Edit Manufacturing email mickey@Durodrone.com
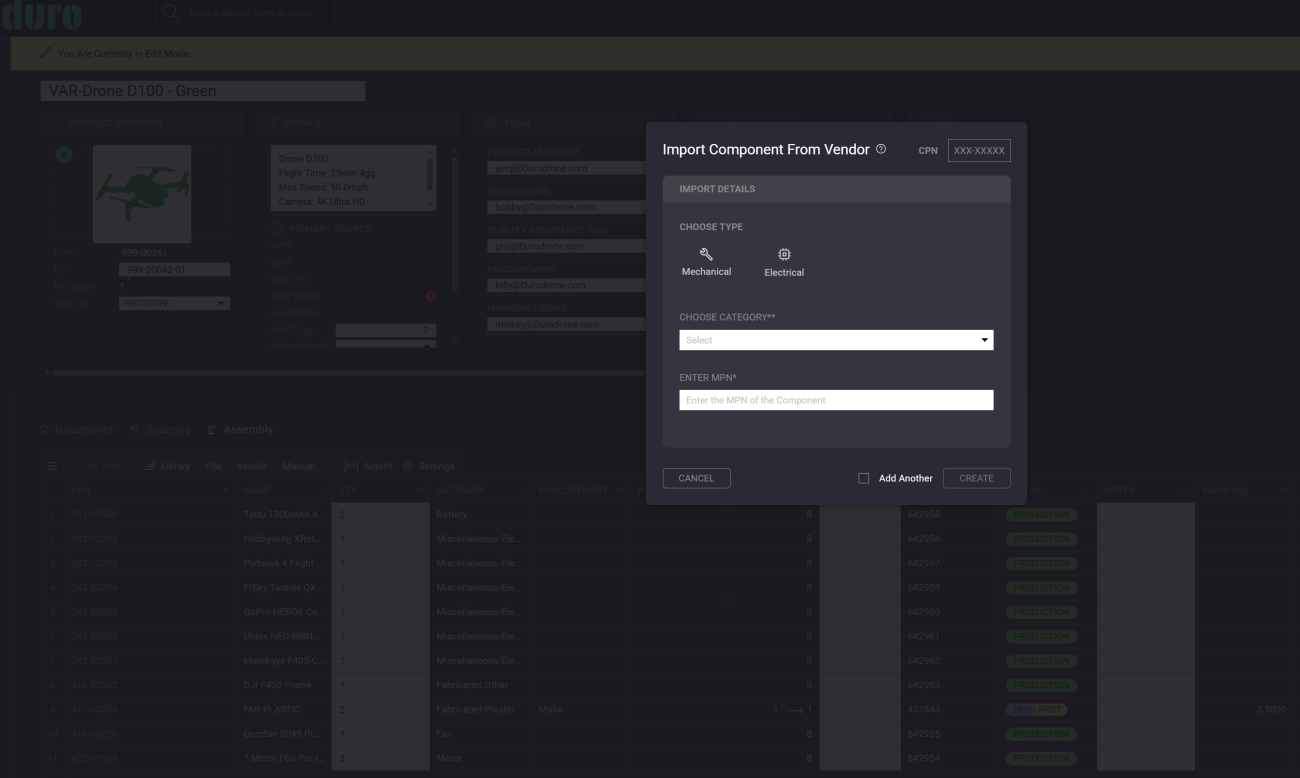The width and height of the screenshot is (1300, 778). click(567, 324)
